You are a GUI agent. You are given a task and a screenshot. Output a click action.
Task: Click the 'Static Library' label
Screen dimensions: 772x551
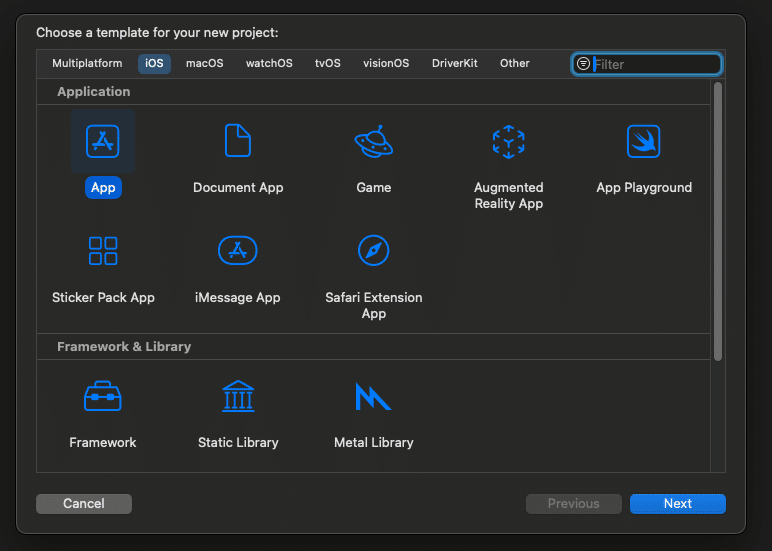[238, 442]
